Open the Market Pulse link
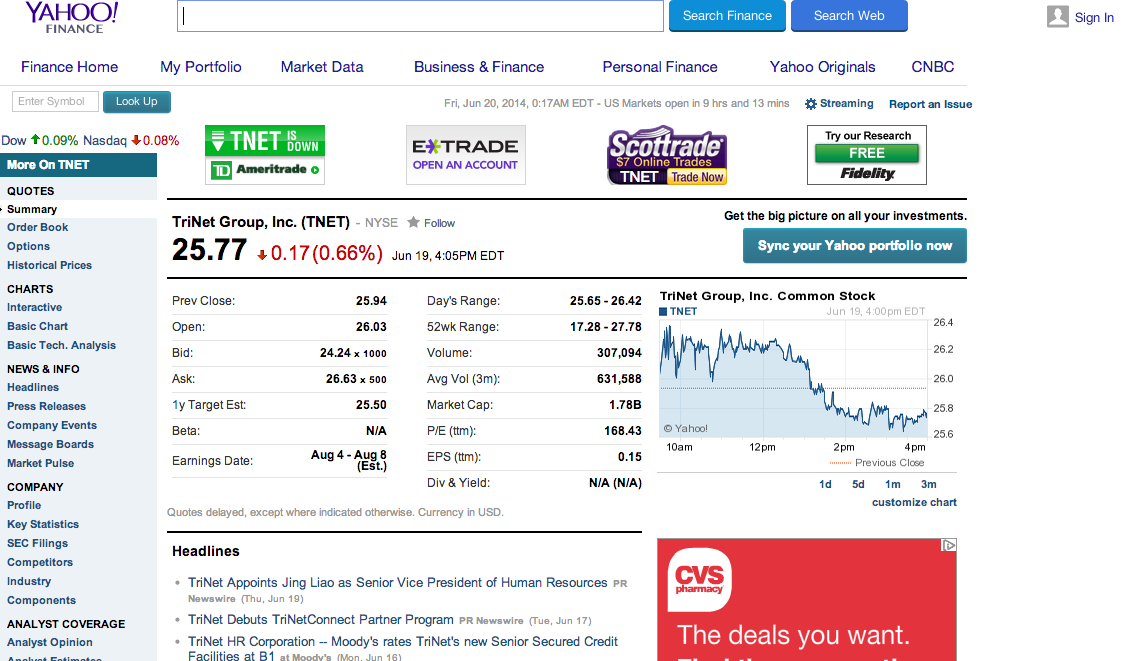This screenshot has height=661, width=1129. point(40,464)
